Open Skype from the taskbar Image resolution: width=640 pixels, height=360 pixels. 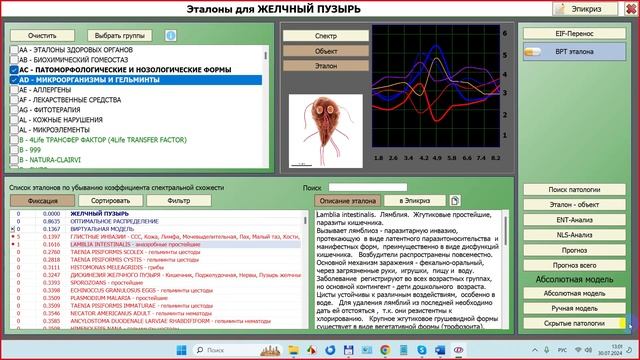tap(422, 350)
